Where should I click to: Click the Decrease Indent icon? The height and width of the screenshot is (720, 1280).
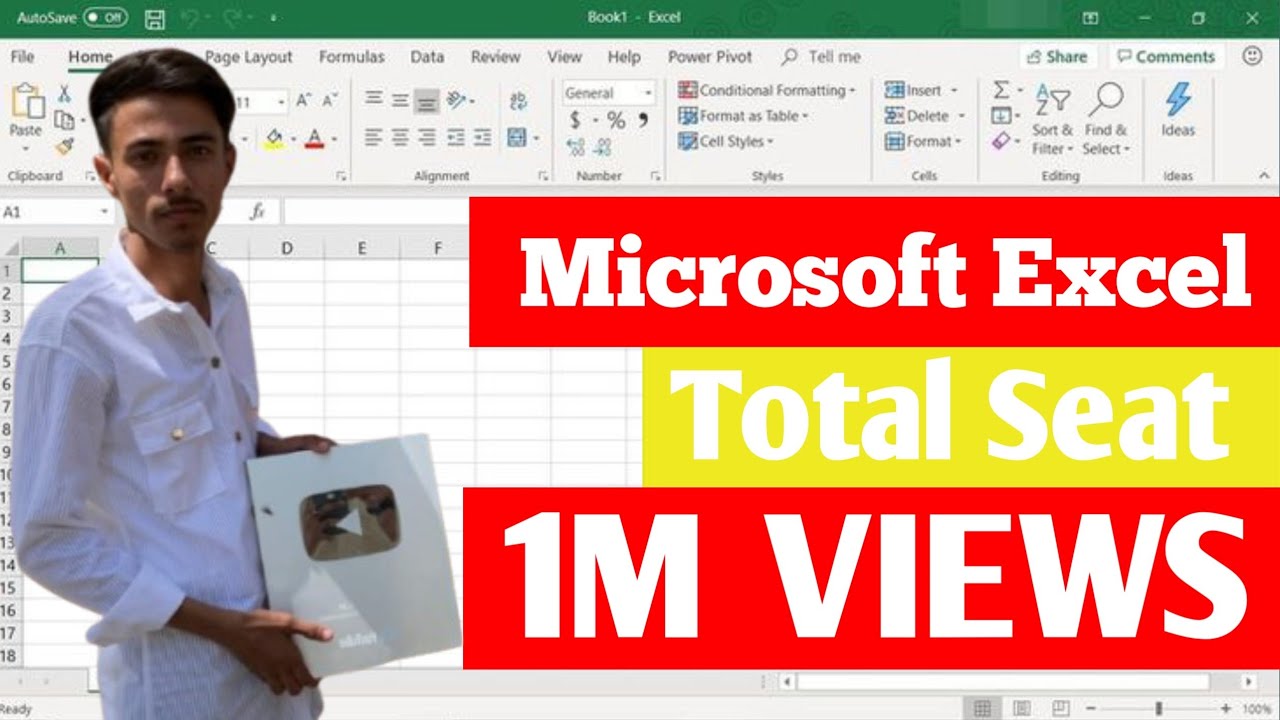(456, 138)
